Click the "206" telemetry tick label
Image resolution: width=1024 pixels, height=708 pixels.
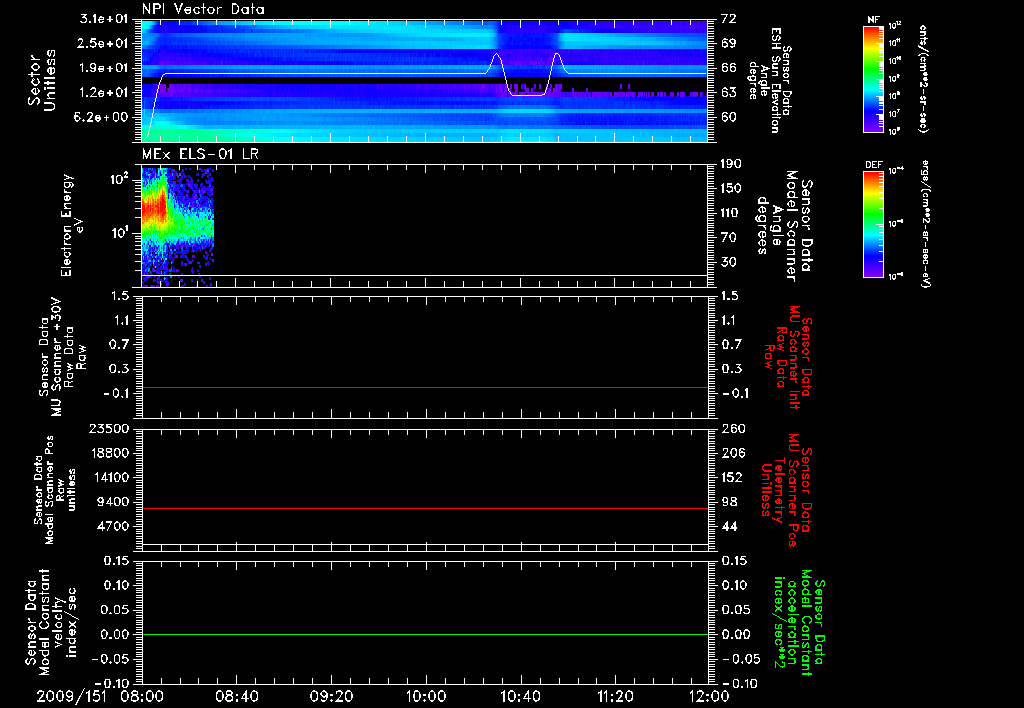click(x=733, y=453)
